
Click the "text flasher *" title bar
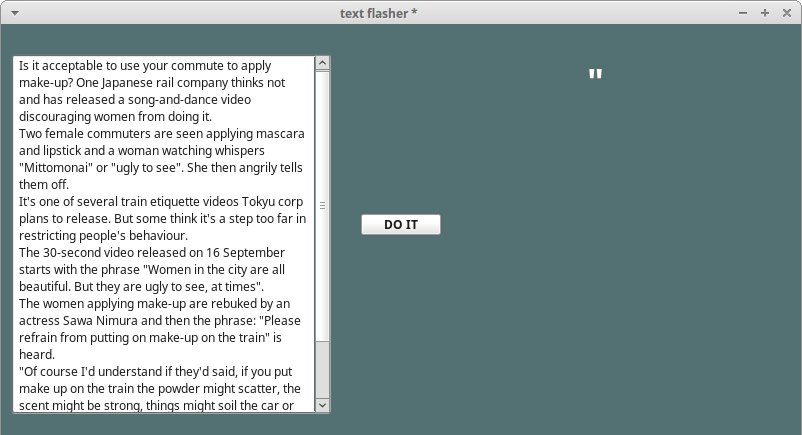coord(378,13)
